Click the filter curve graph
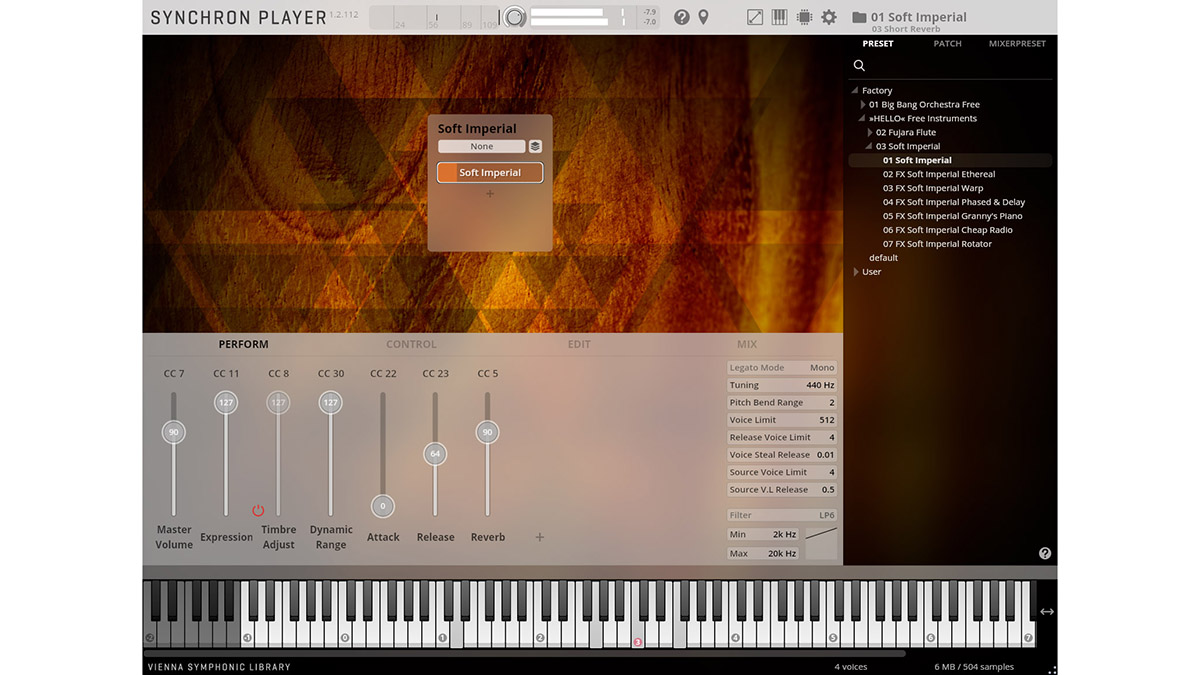This screenshot has width=1200, height=675. tap(822, 543)
